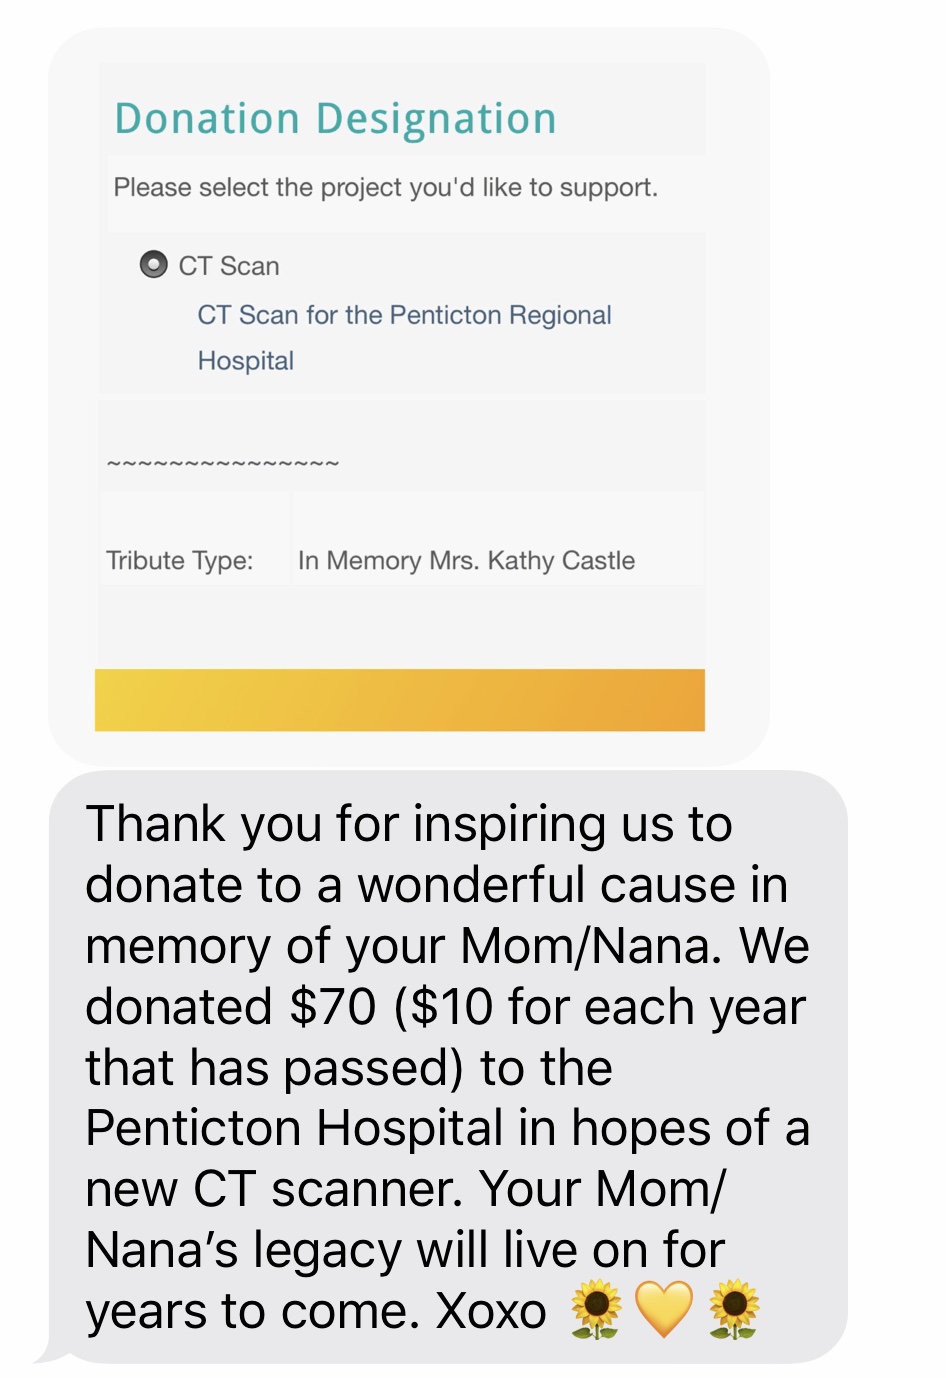Viewport: 946px width, 1378px height.
Task: Tap the thank-you text message bubble
Action: [448, 1067]
